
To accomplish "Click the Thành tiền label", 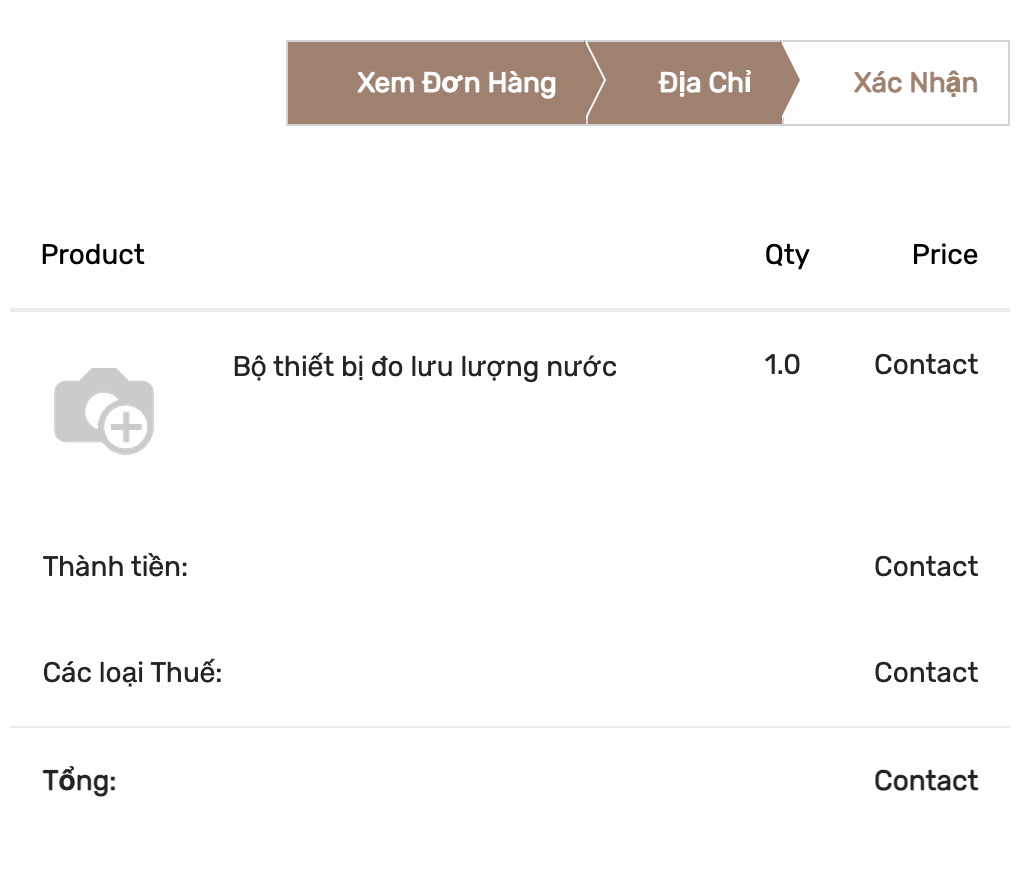I will point(115,566).
